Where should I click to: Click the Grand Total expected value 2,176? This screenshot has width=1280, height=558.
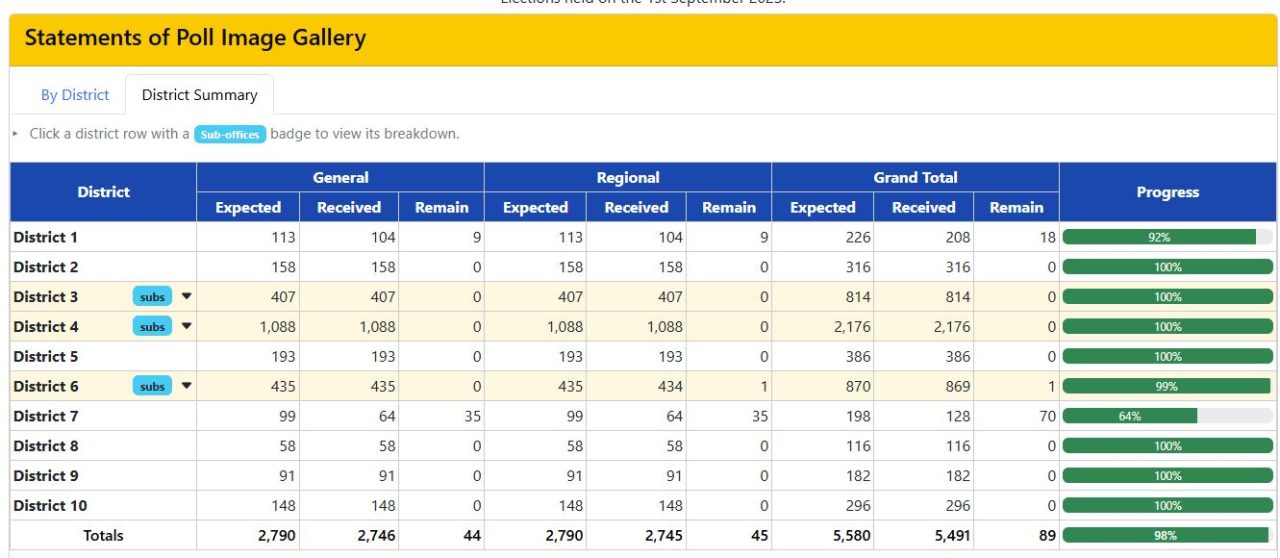(x=851, y=327)
